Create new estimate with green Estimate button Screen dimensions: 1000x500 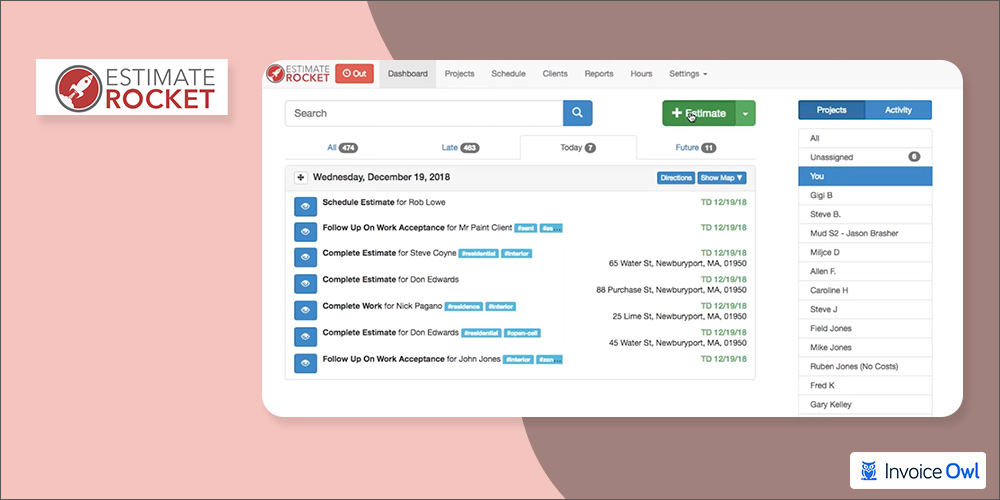[x=699, y=113]
